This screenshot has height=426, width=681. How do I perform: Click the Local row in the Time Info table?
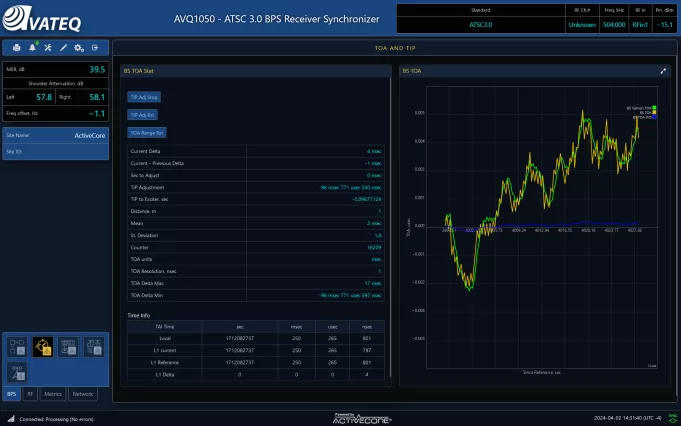coord(256,338)
